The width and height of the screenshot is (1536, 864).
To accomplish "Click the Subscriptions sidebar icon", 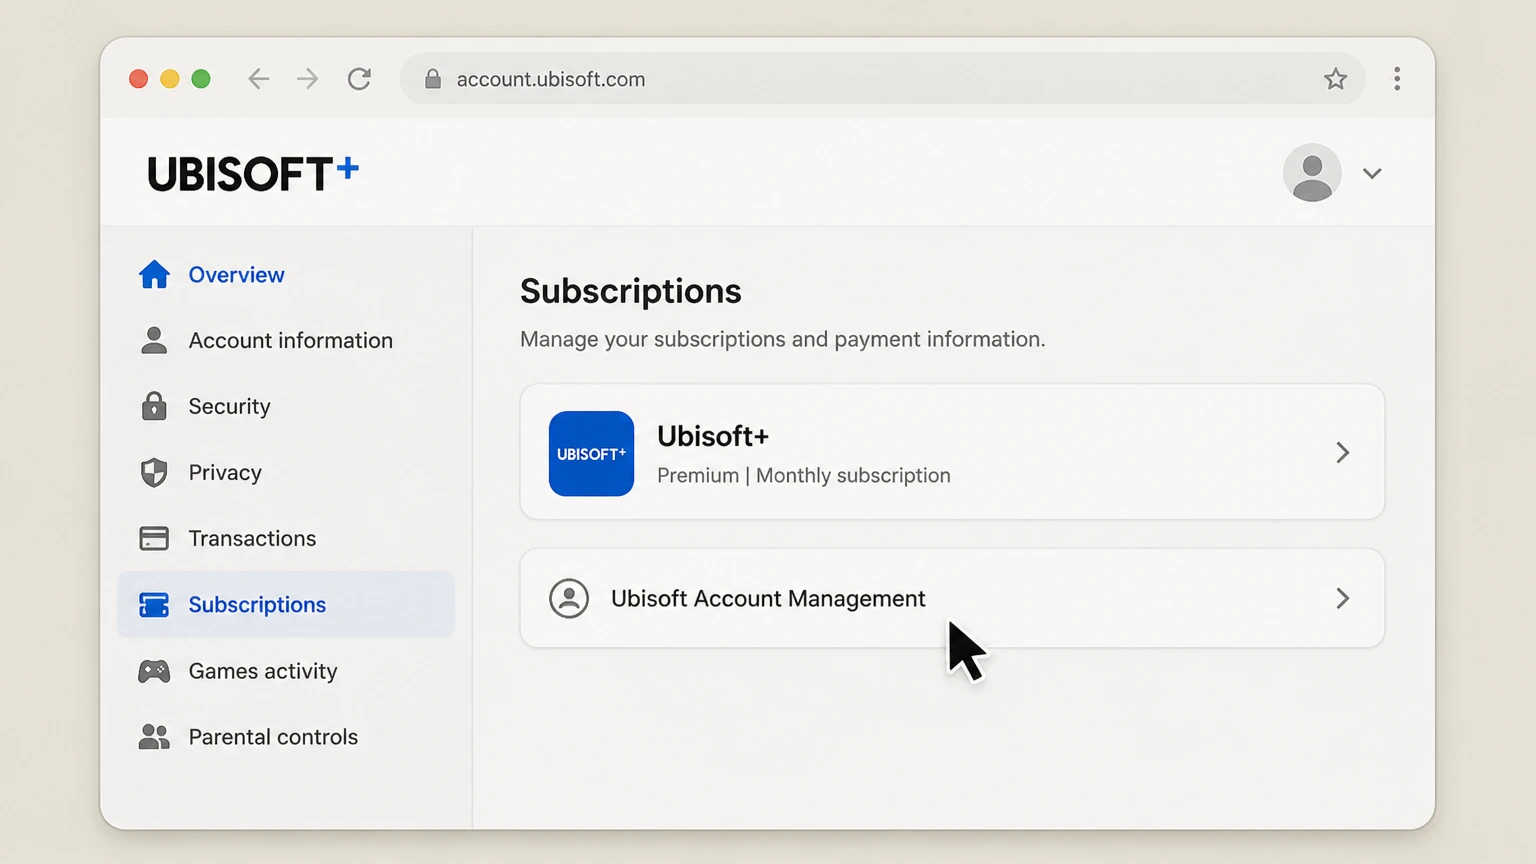I will 154,605.
